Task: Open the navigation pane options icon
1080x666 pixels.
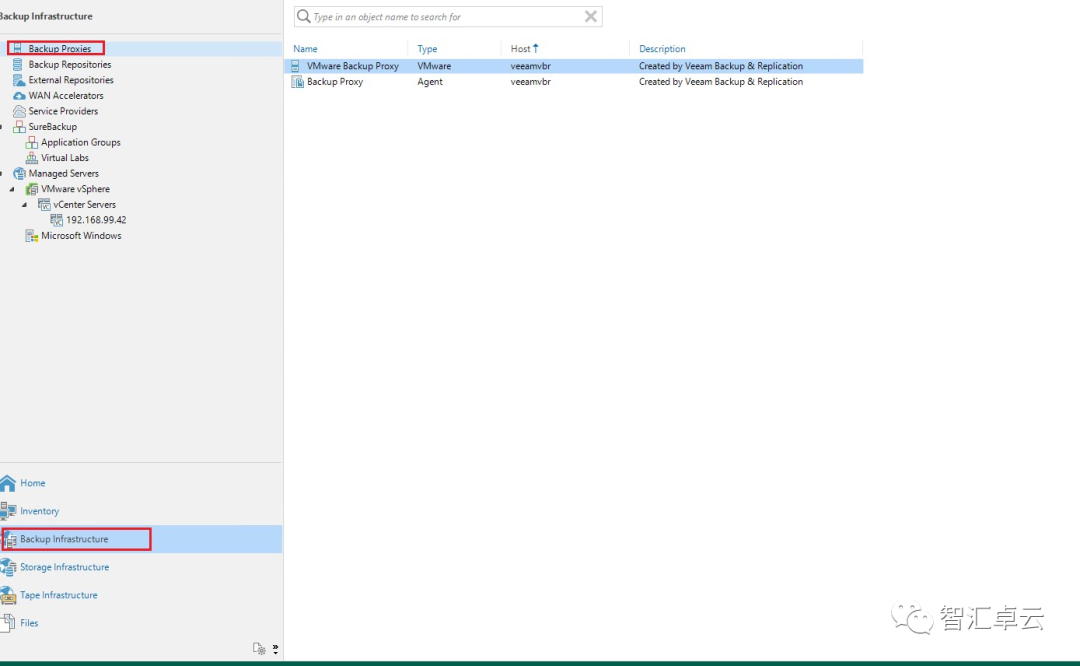Action: click(259, 648)
